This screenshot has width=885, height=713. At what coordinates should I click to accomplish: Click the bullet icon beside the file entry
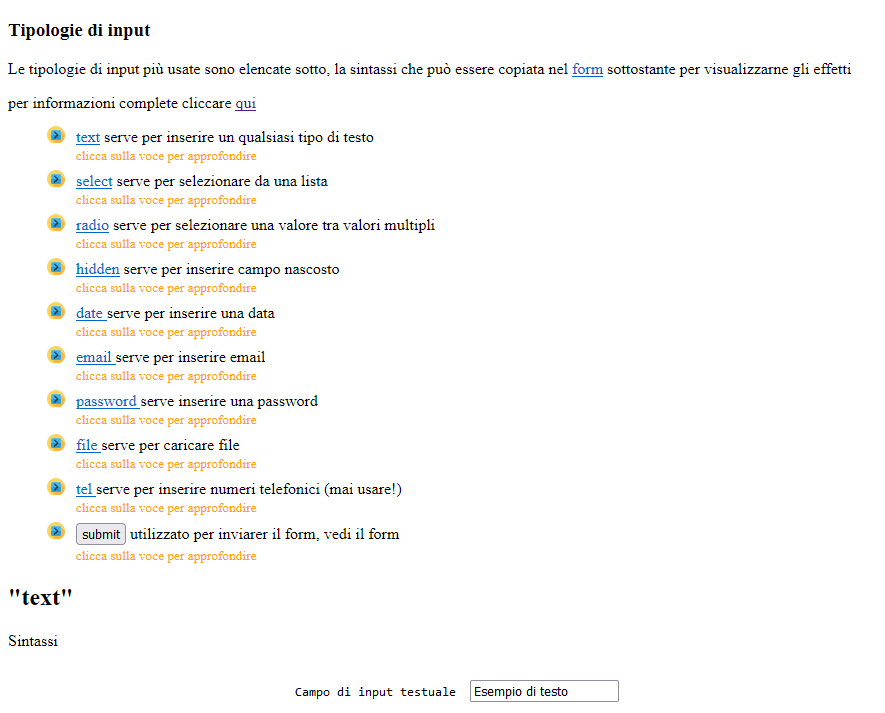click(x=56, y=443)
